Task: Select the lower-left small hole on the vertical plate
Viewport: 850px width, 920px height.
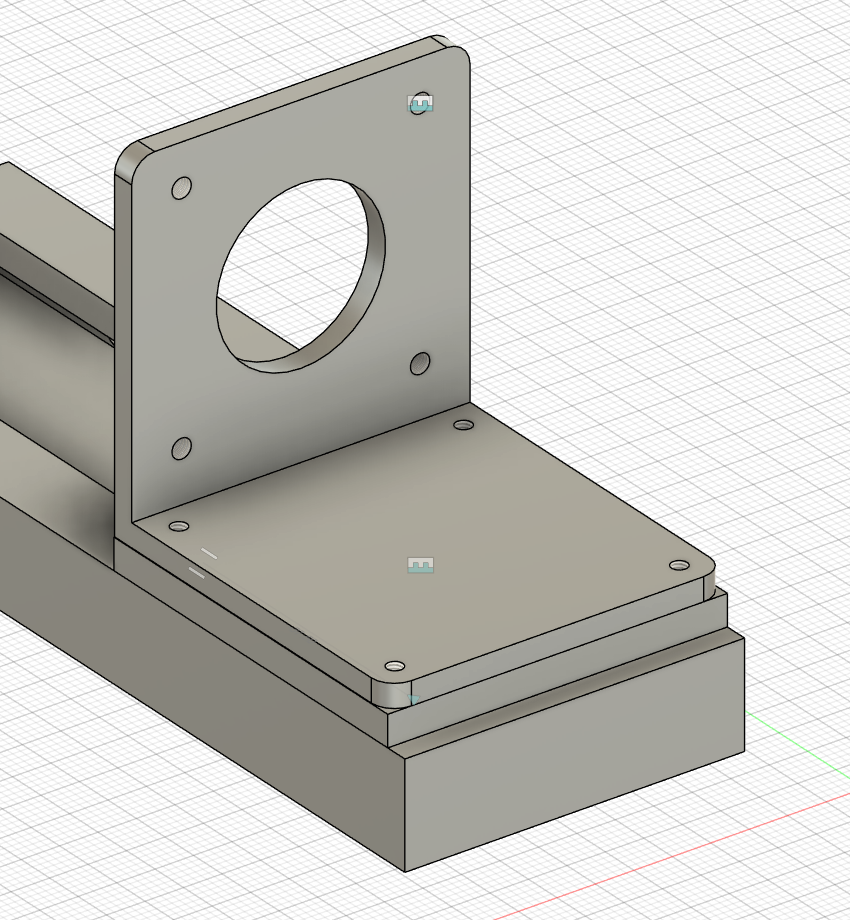Action: [181, 448]
